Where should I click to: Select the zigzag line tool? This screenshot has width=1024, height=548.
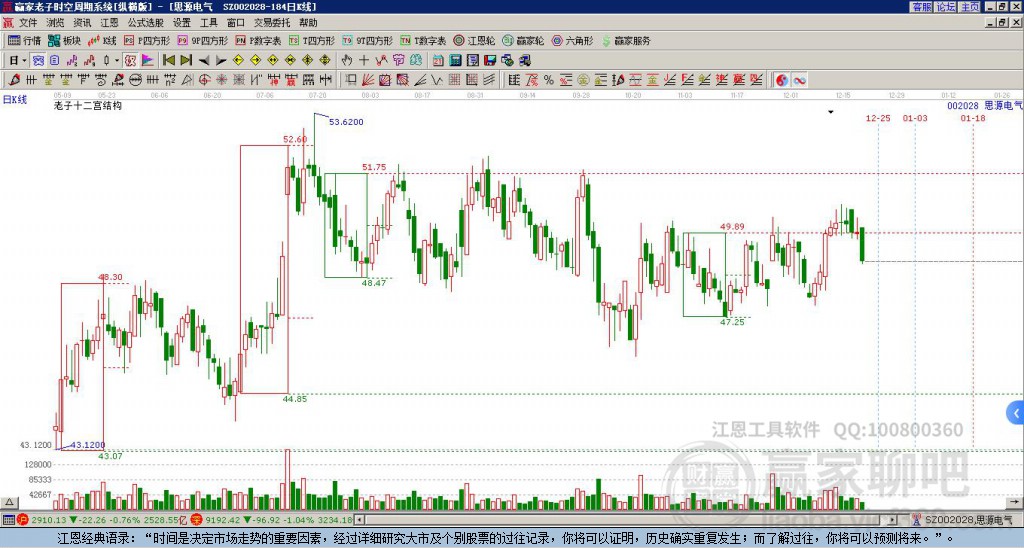436,80
